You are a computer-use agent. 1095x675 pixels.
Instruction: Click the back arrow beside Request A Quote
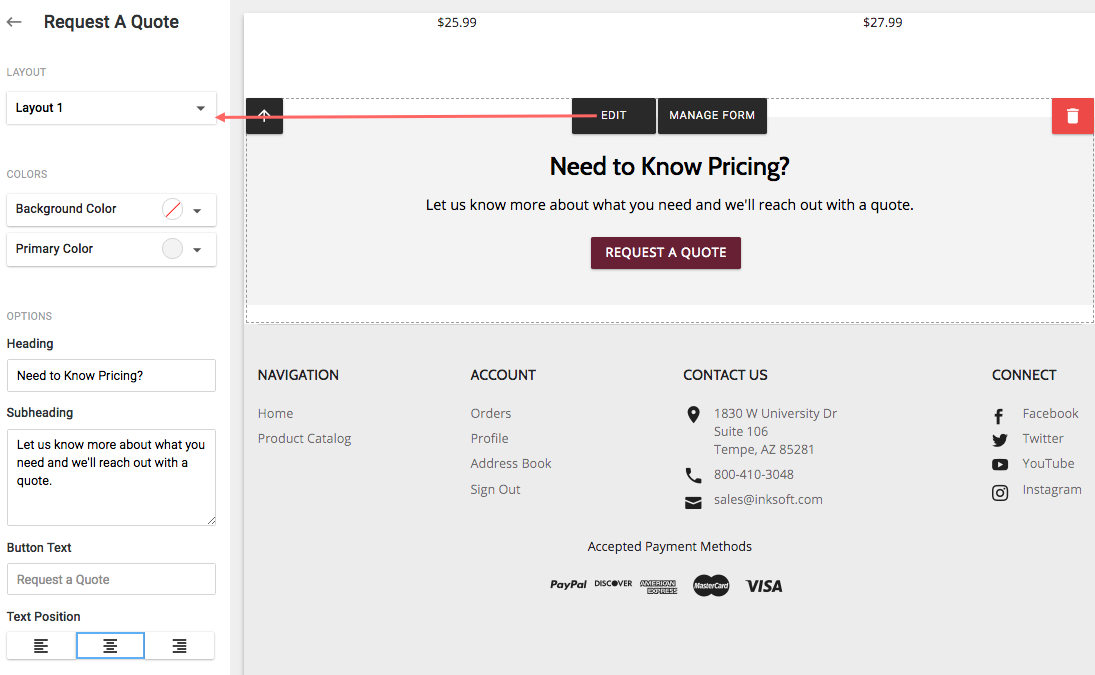click(14, 22)
